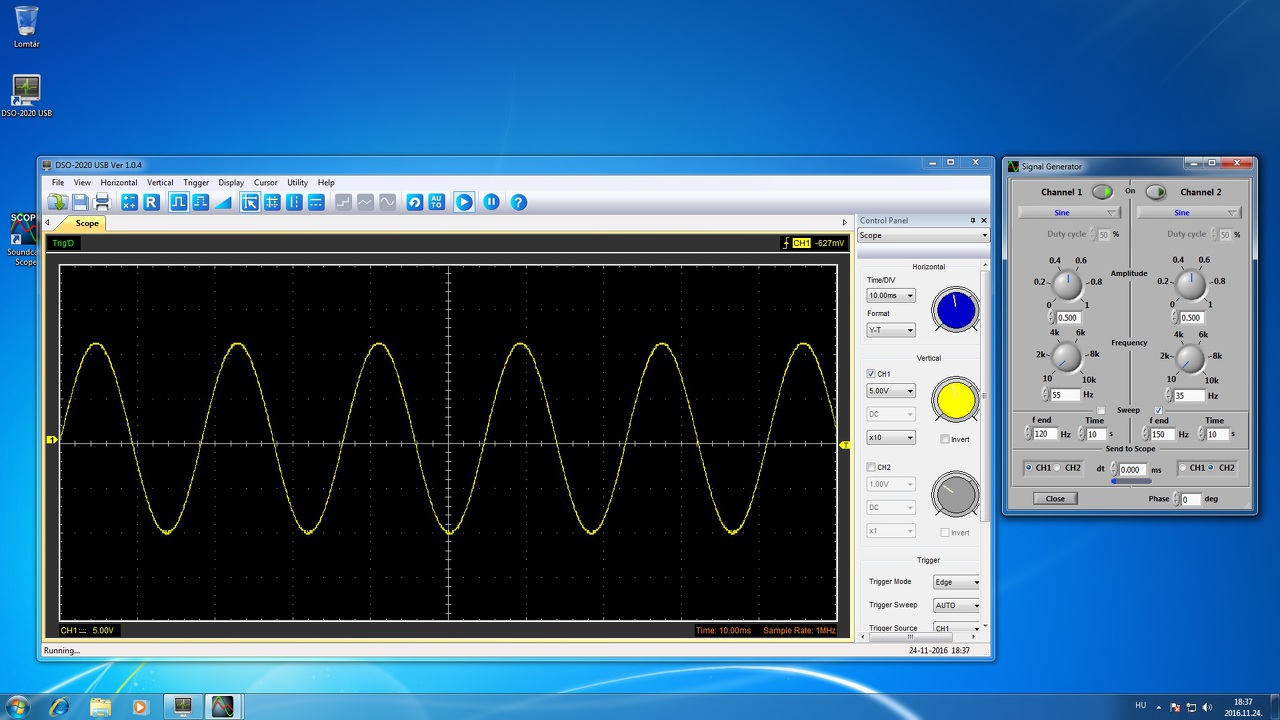Open the Scope panel selector dropdown
This screenshot has height=720, width=1280.
click(x=923, y=236)
